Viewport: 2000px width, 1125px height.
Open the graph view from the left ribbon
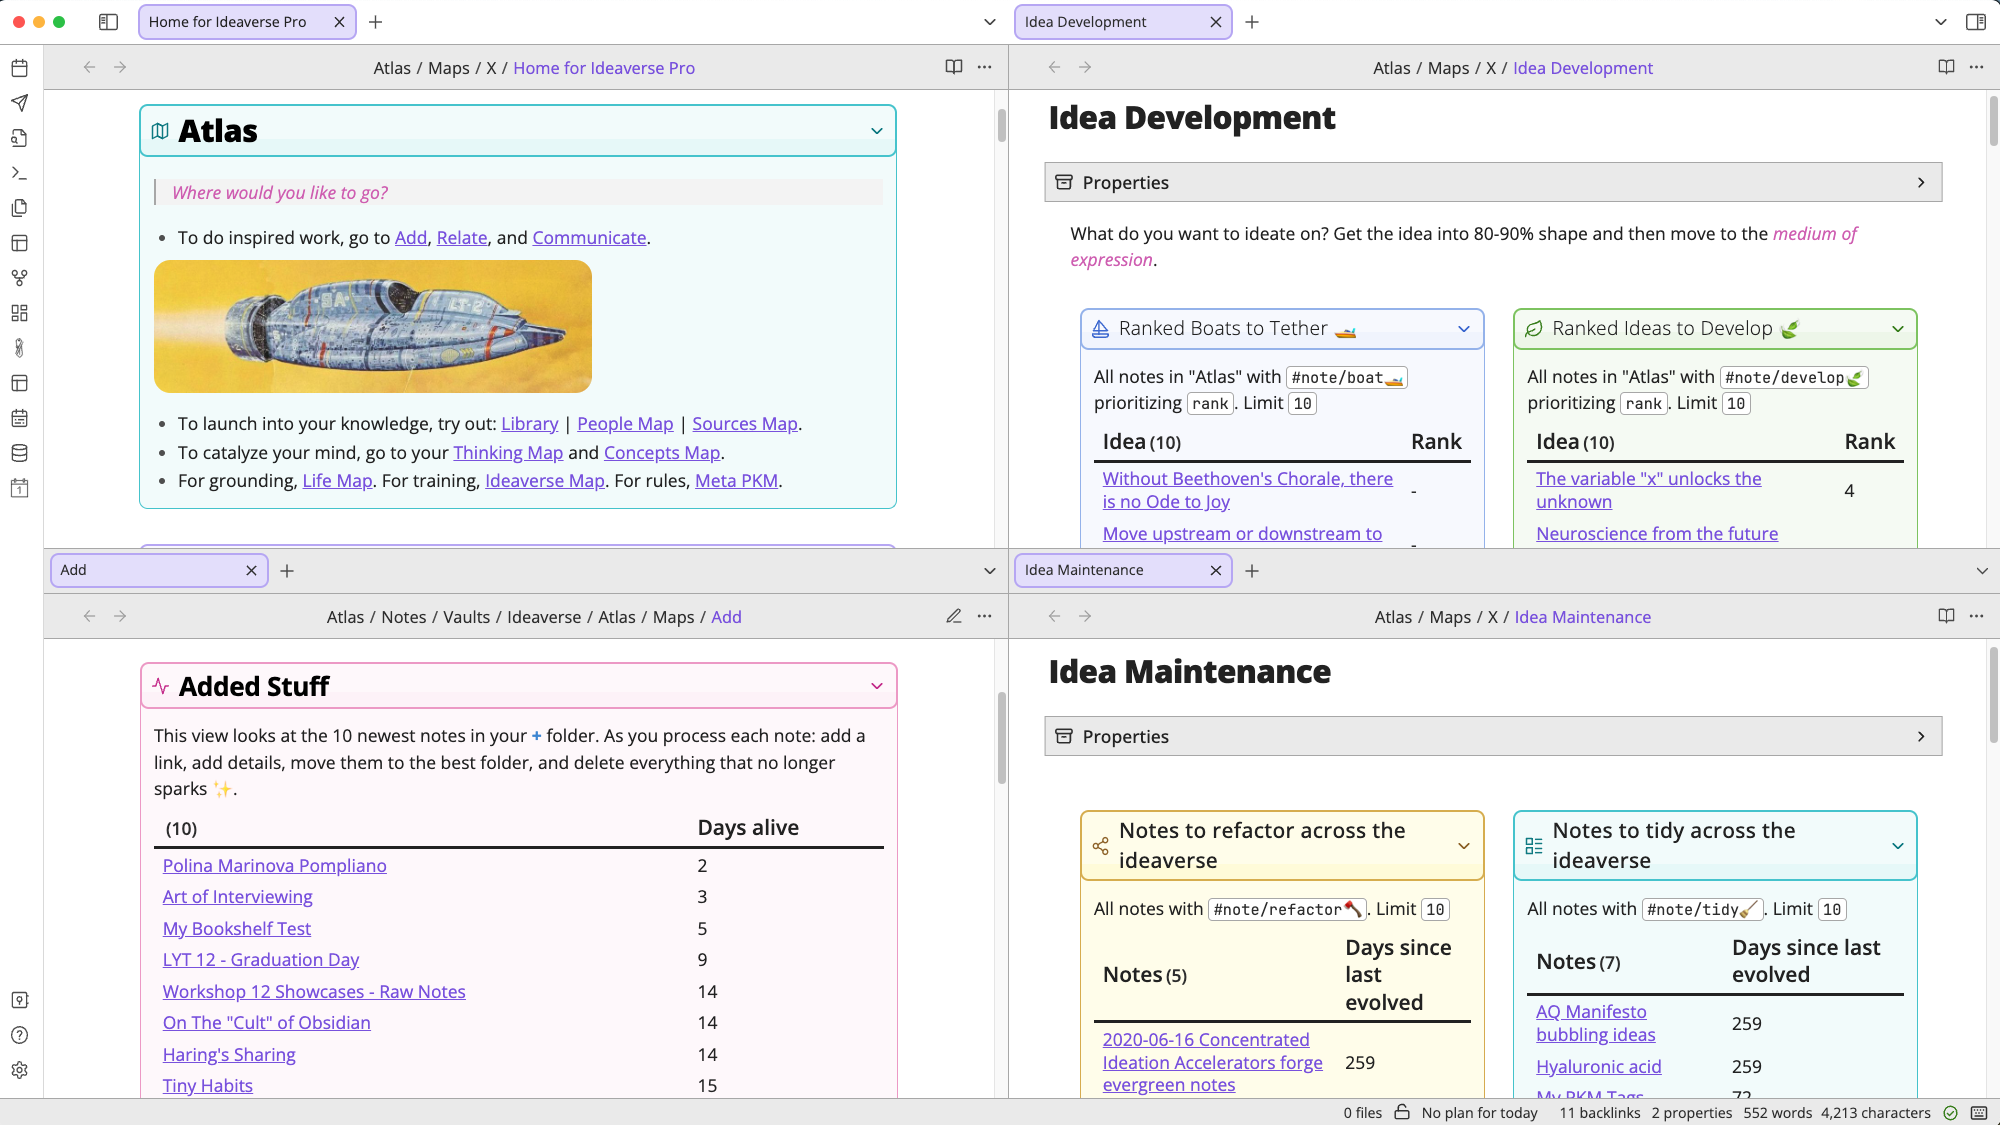click(x=19, y=278)
